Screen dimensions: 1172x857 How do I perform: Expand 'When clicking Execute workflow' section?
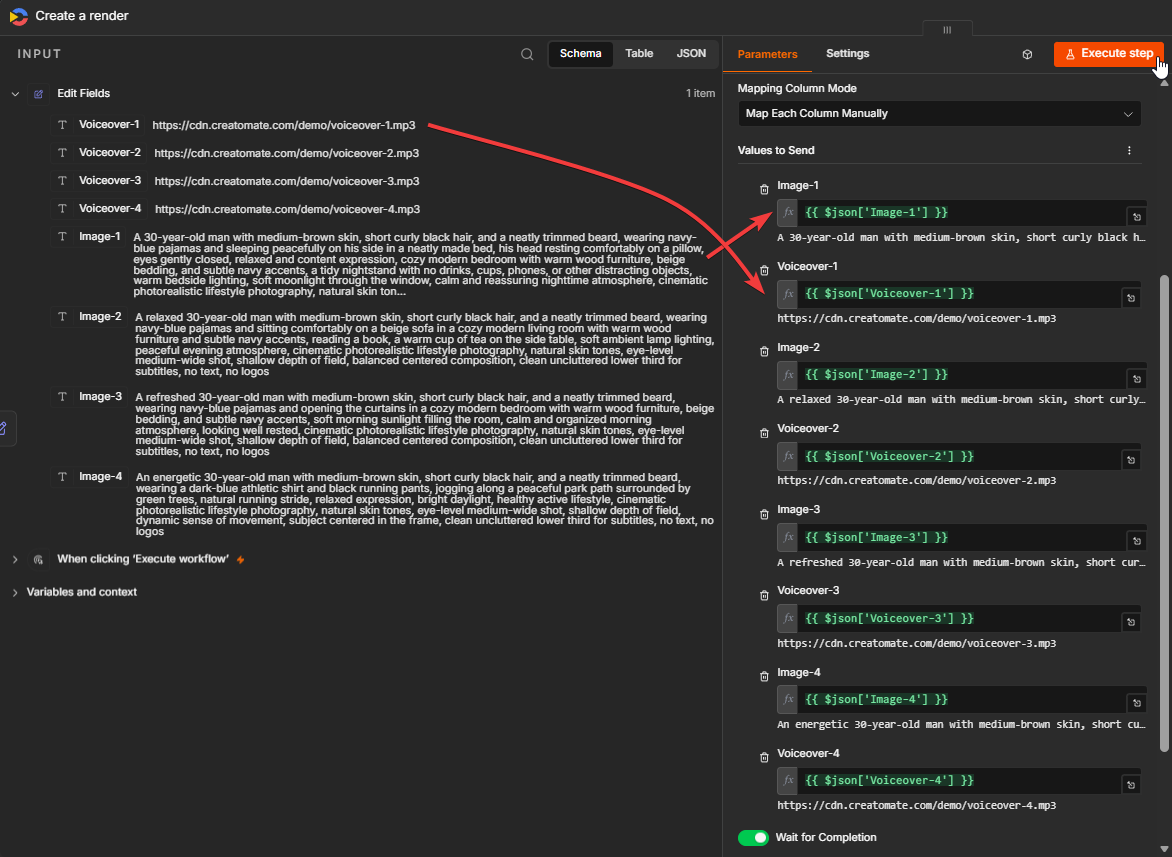click(15, 560)
